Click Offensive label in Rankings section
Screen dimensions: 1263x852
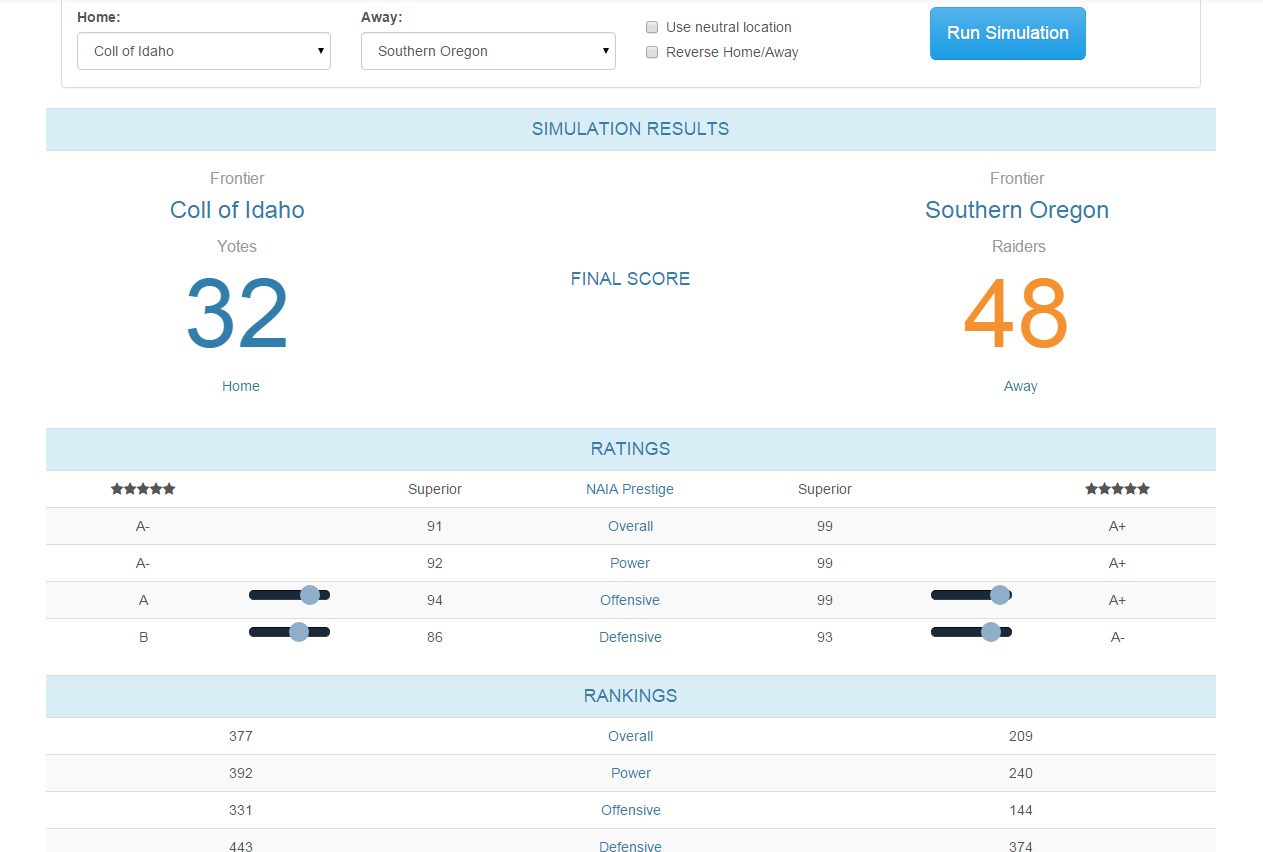pos(630,810)
